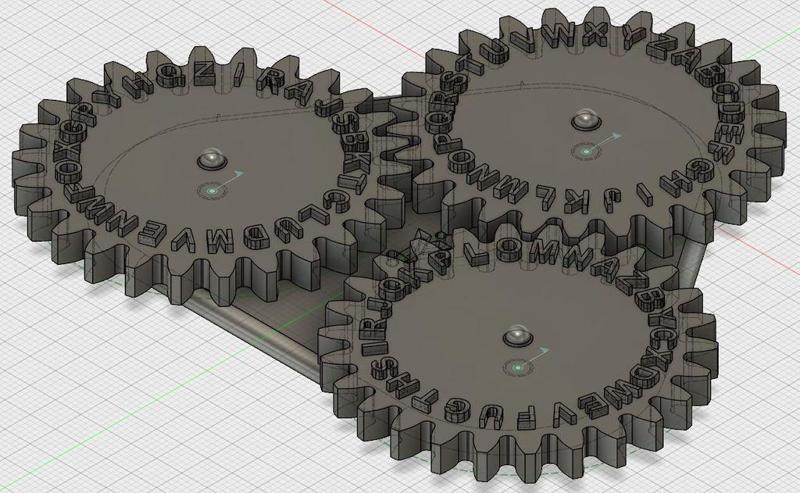Select the bottom gear's silver joint glyph
The width and height of the screenshot is (800, 493).
pos(518,336)
